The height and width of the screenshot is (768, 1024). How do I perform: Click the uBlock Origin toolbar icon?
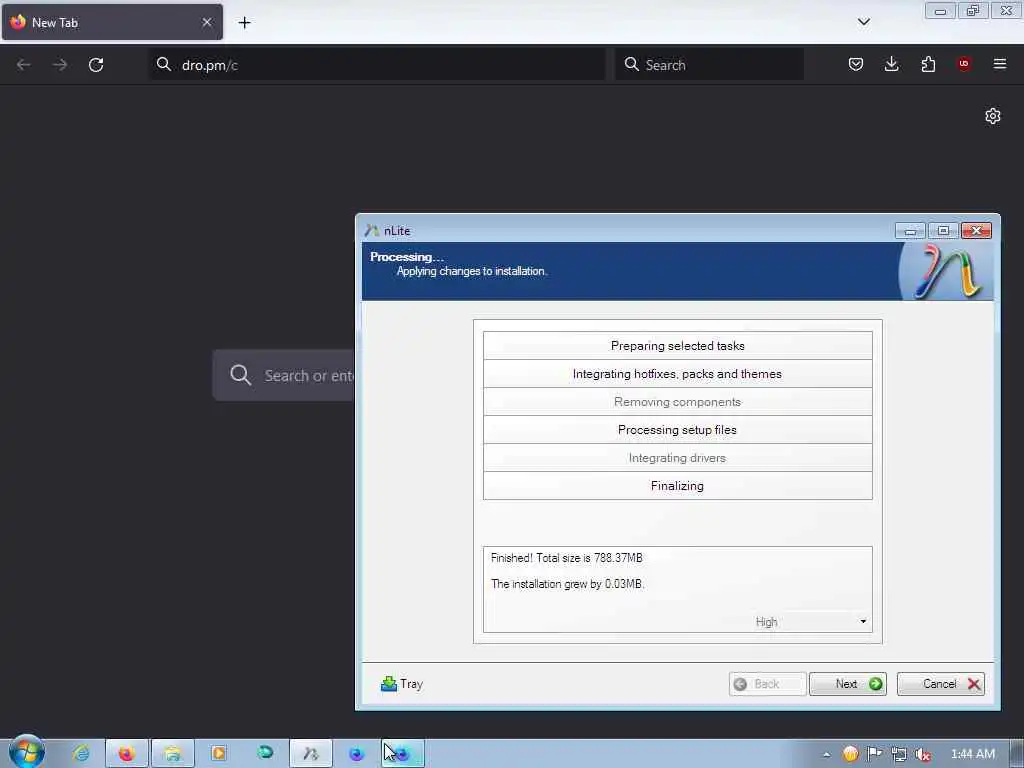[x=964, y=64]
